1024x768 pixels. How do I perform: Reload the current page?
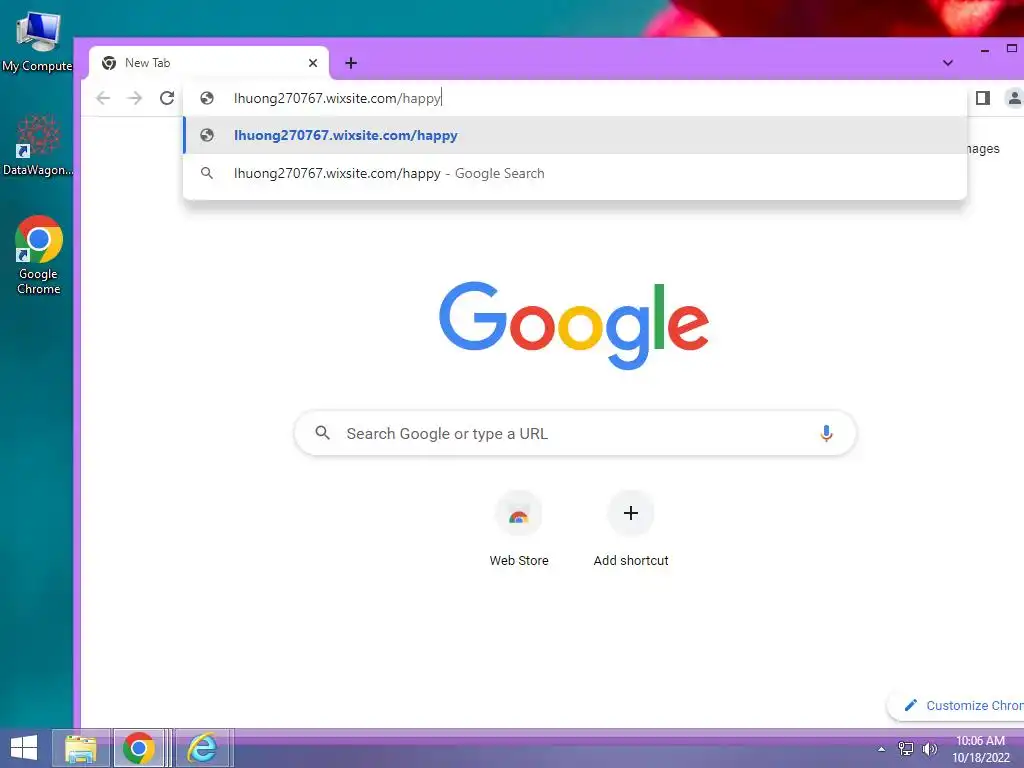tap(167, 98)
